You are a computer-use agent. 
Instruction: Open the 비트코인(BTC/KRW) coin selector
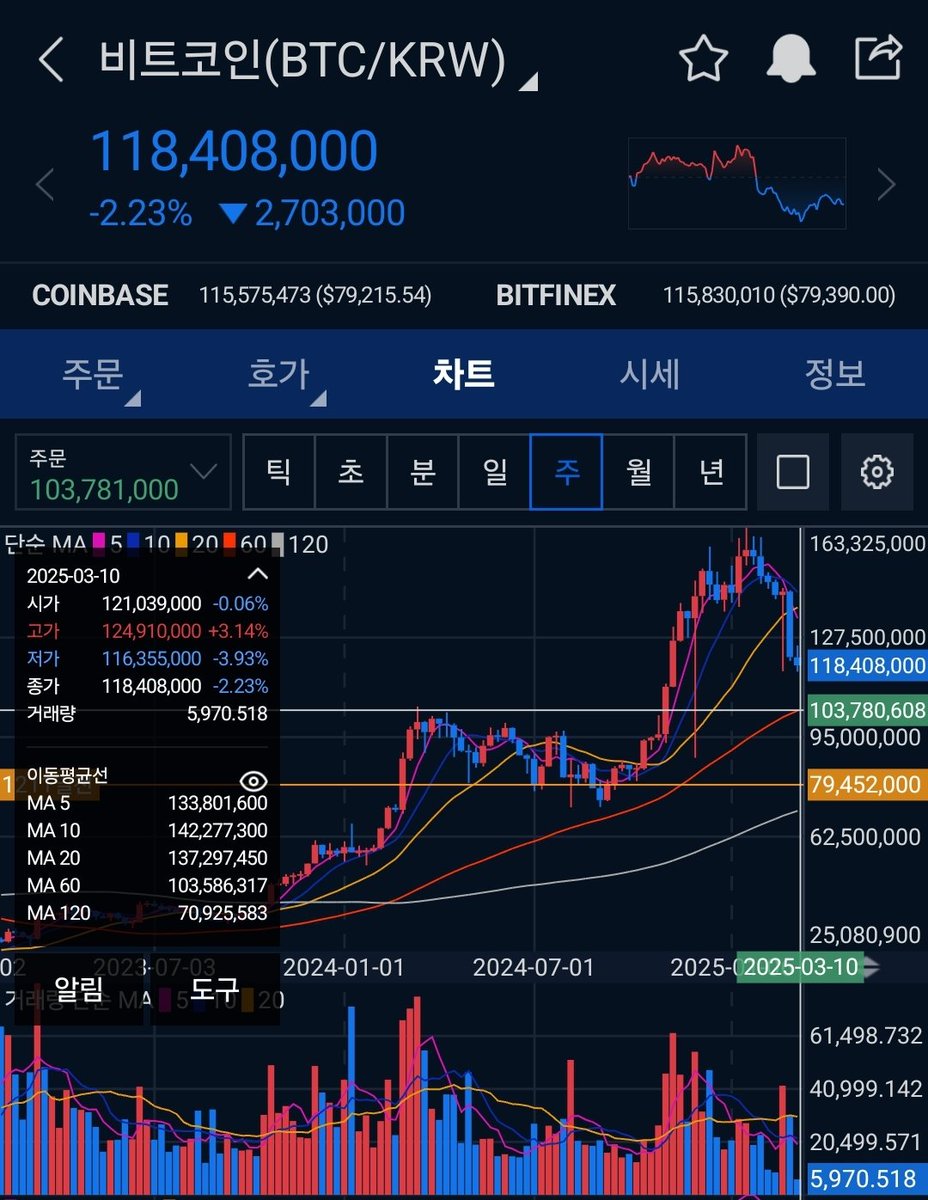(318, 61)
